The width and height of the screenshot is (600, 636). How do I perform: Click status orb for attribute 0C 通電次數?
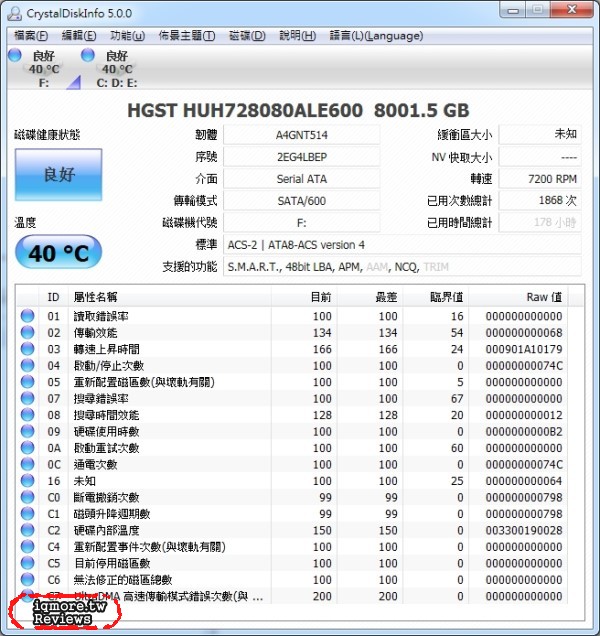(28, 464)
